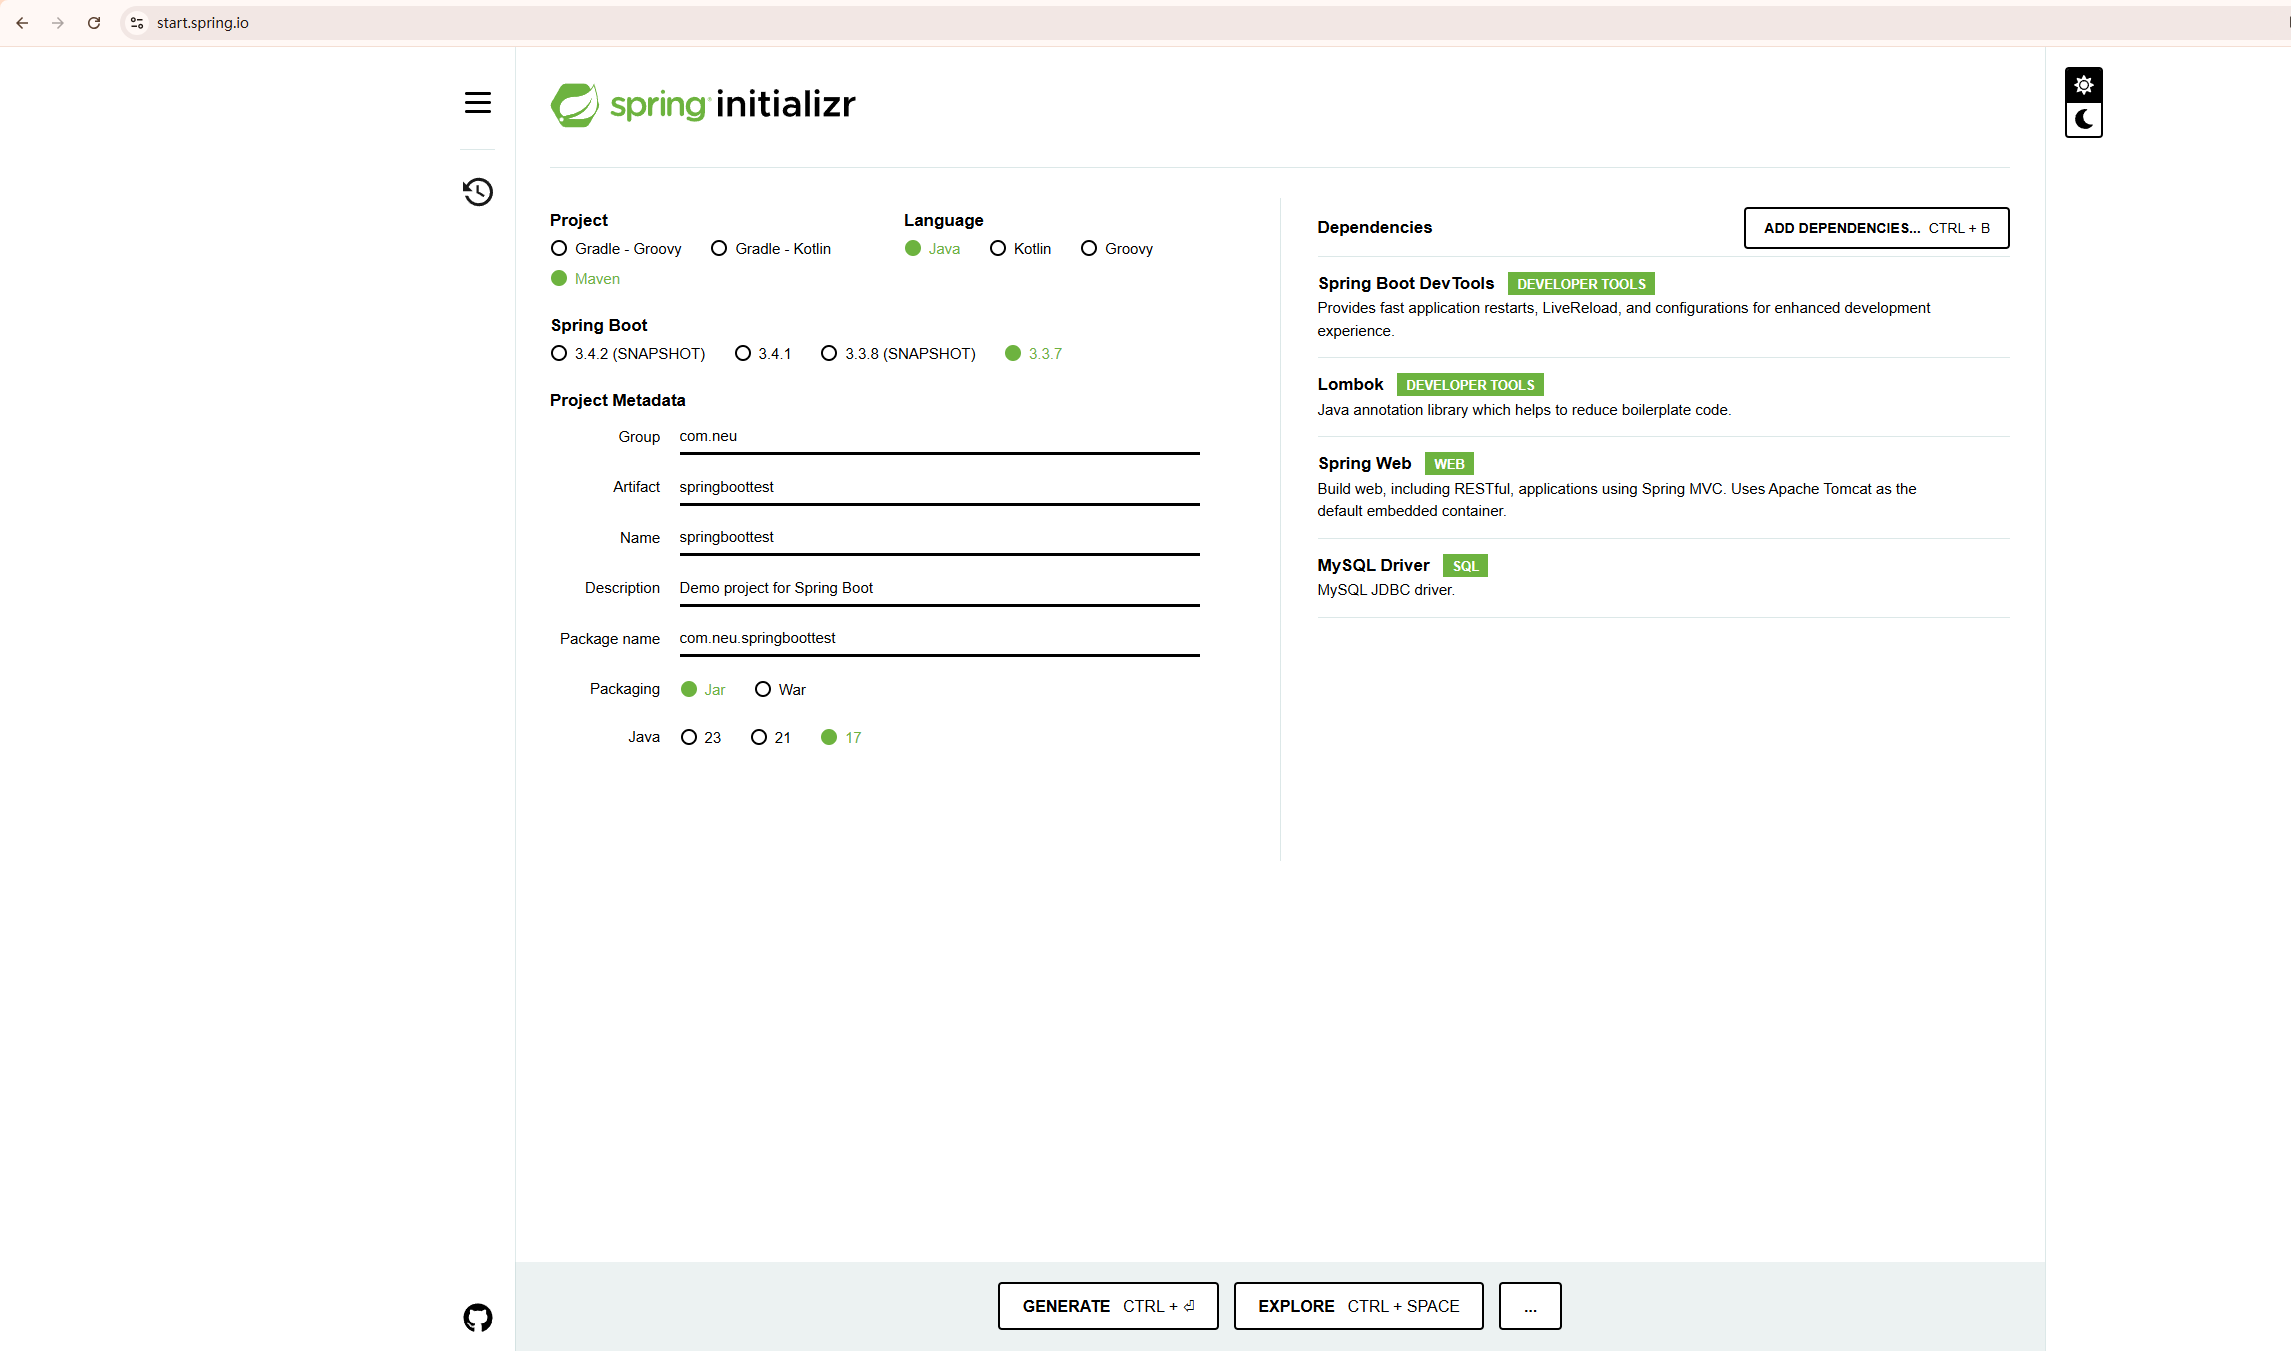Click the Spring Web dependency entry

[1364, 463]
